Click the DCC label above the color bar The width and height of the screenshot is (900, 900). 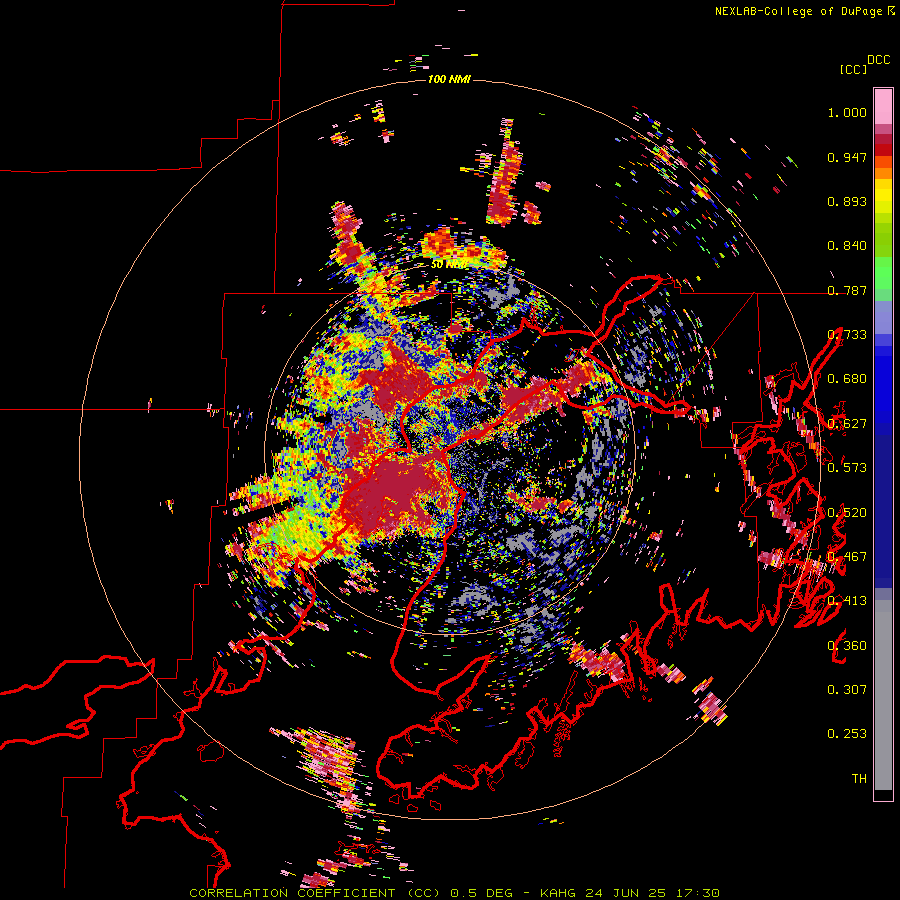pos(879,60)
